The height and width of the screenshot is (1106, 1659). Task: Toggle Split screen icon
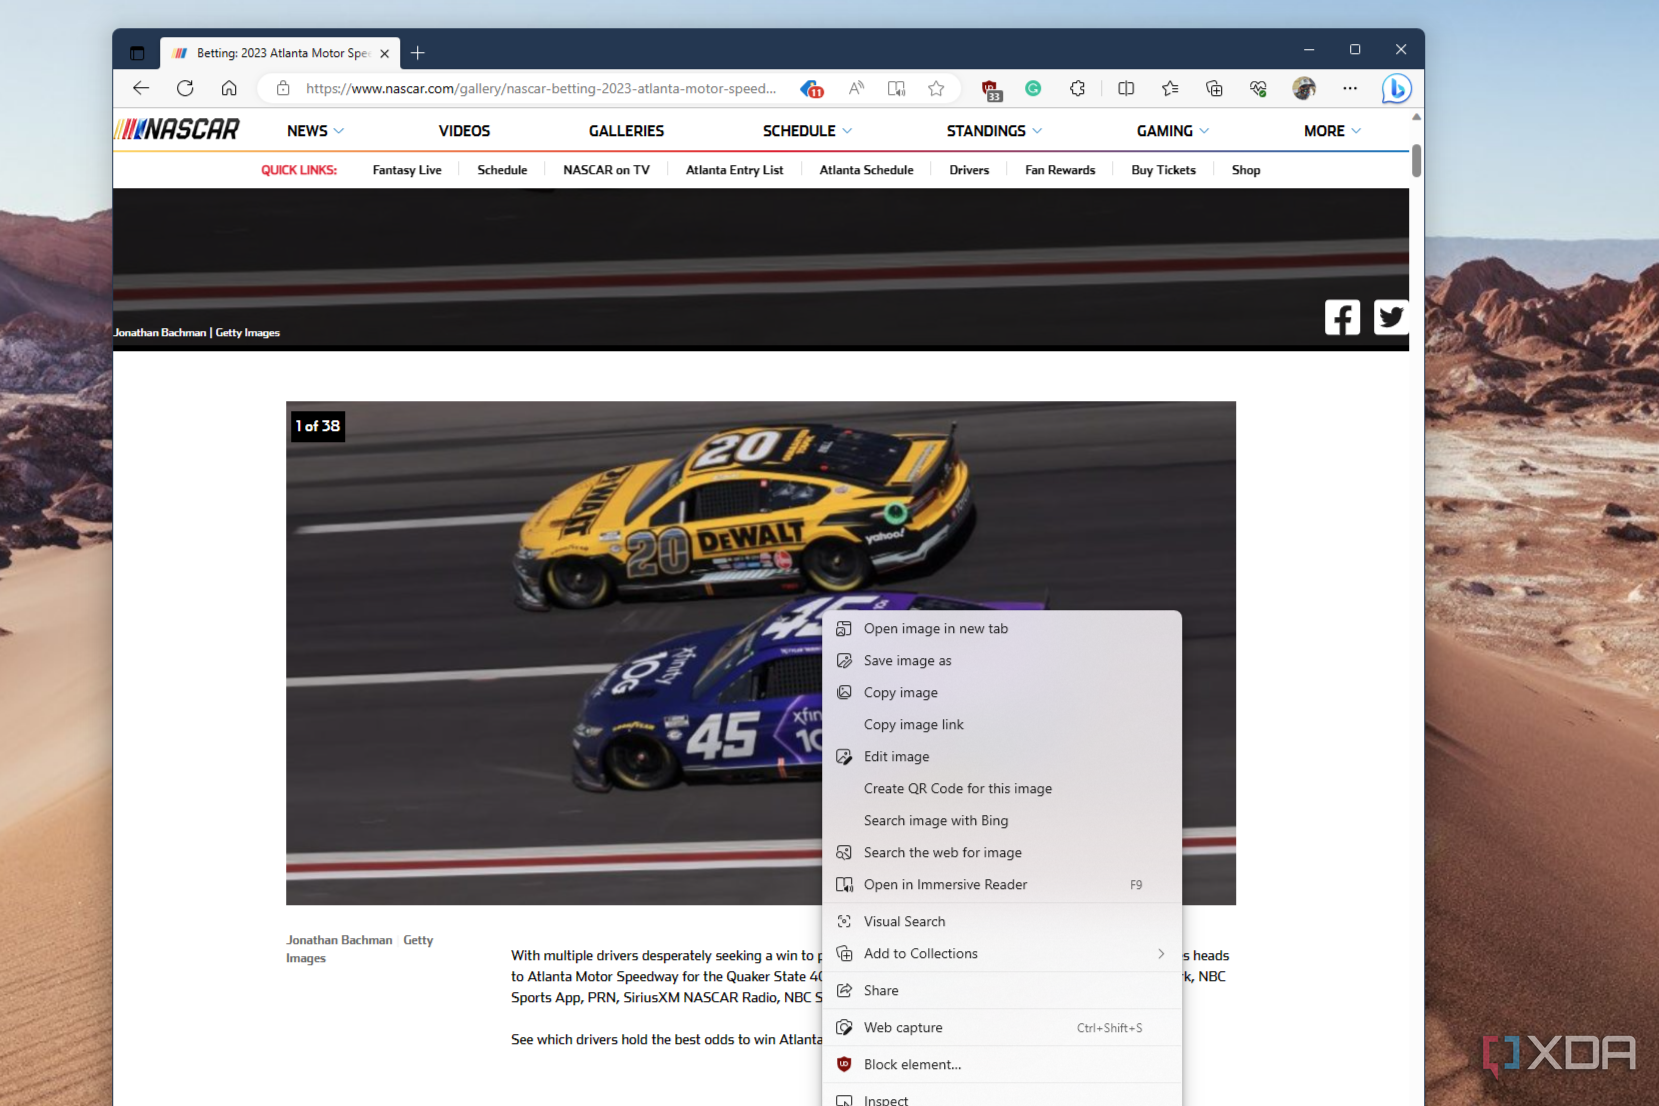pyautogui.click(x=1126, y=88)
